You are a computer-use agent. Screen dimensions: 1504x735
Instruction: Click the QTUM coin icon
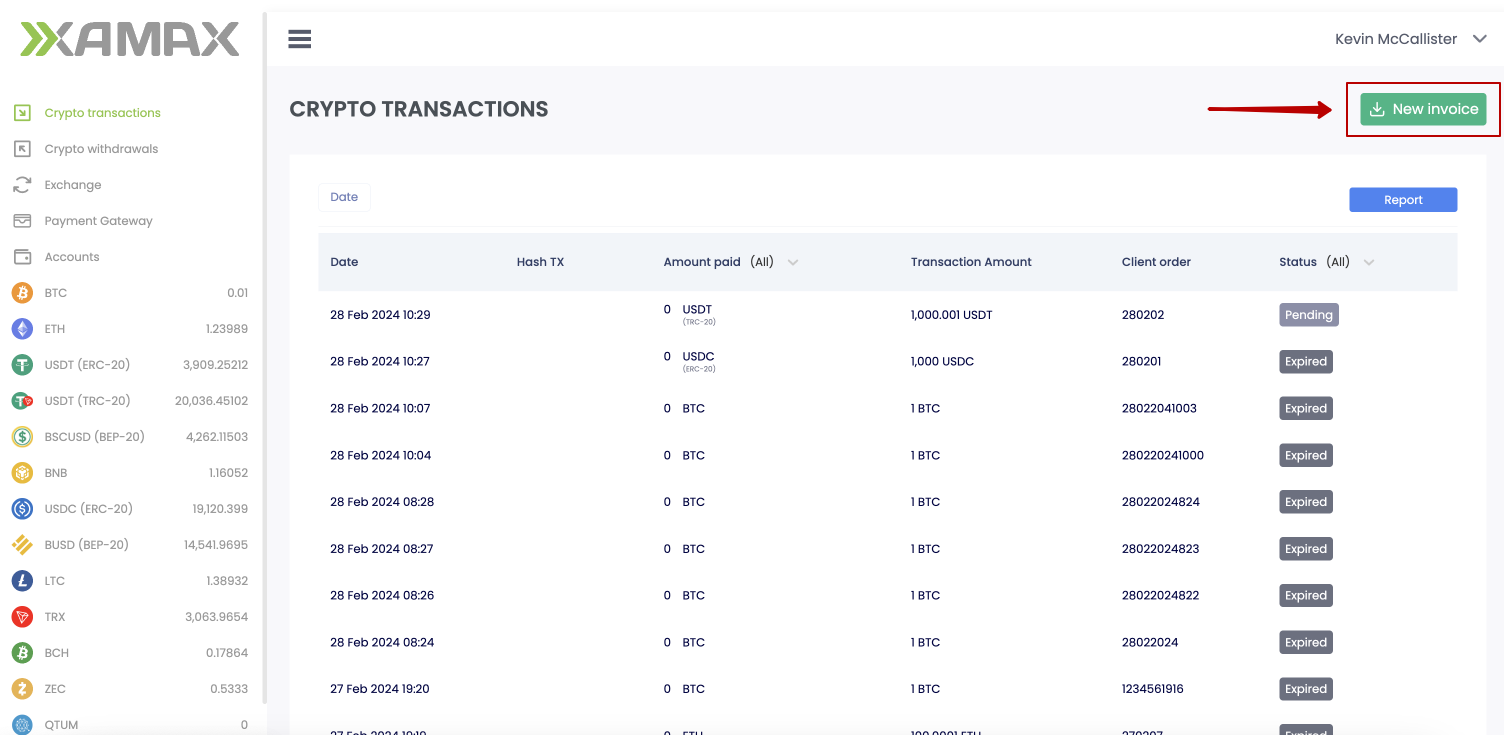(22, 725)
